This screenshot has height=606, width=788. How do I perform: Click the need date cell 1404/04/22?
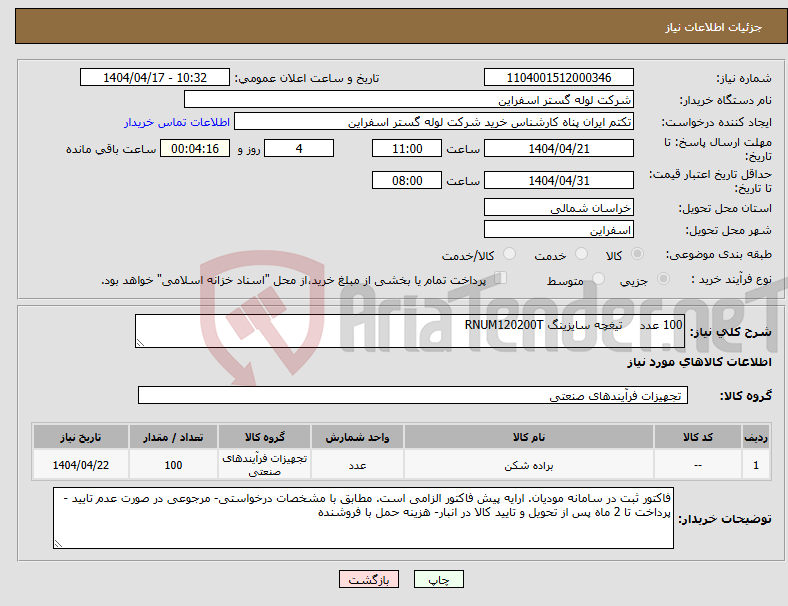(x=80, y=465)
